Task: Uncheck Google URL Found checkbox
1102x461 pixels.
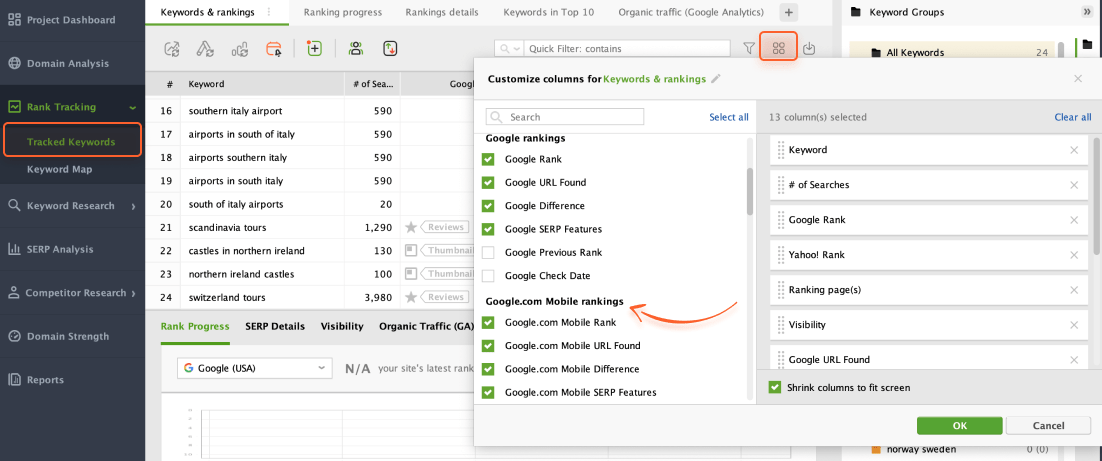Action: pyautogui.click(x=488, y=183)
